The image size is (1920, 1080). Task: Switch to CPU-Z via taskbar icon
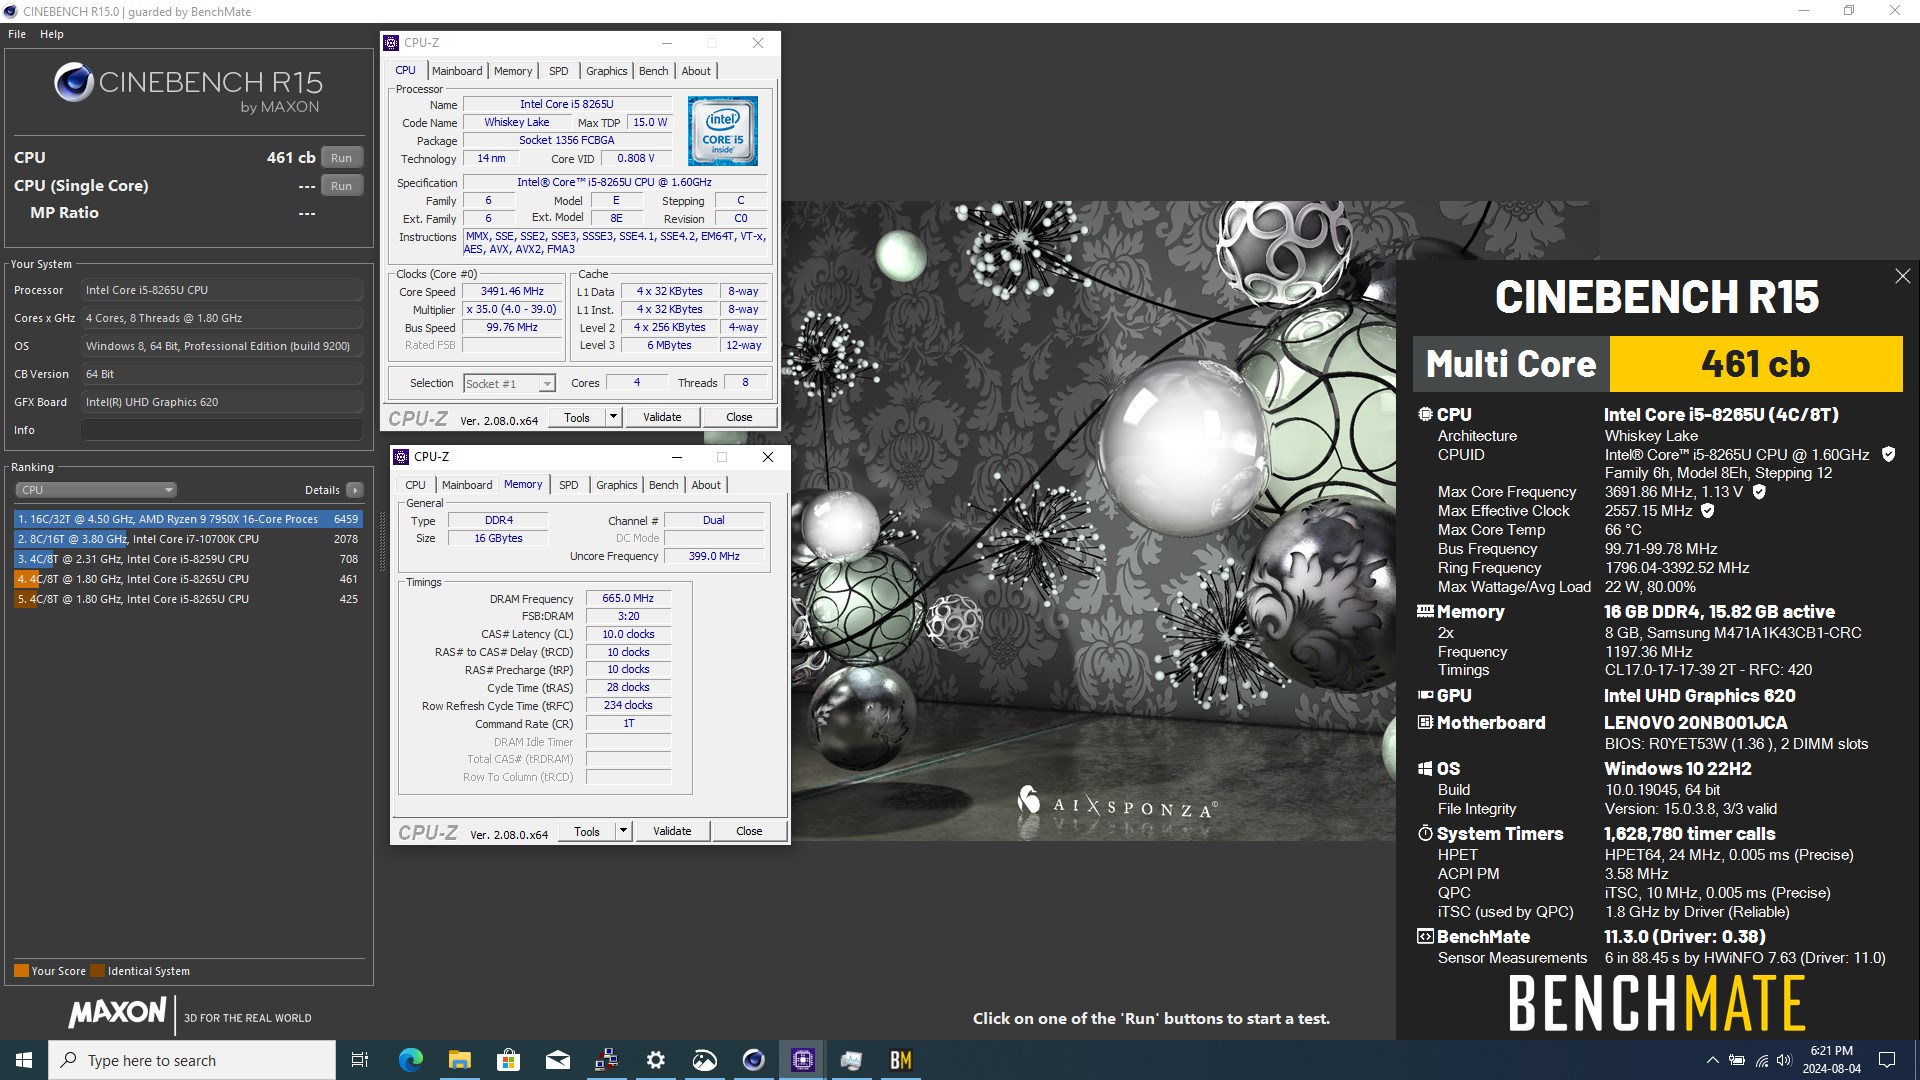(x=802, y=1060)
